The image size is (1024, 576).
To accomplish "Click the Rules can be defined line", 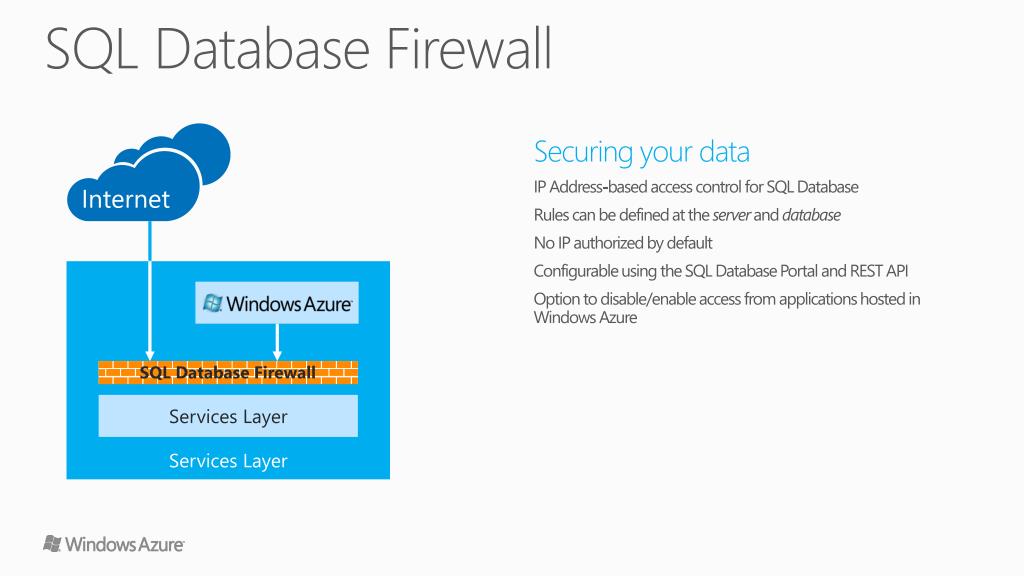I will (x=687, y=216).
